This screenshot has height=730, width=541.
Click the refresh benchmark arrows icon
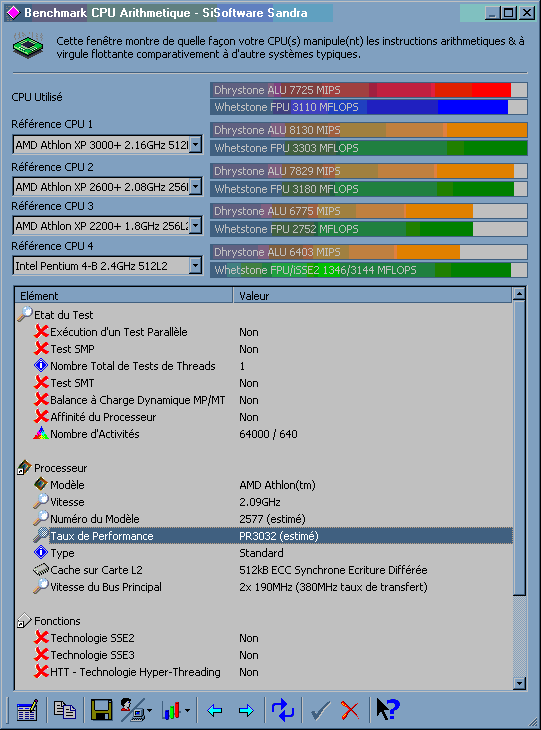(x=283, y=710)
